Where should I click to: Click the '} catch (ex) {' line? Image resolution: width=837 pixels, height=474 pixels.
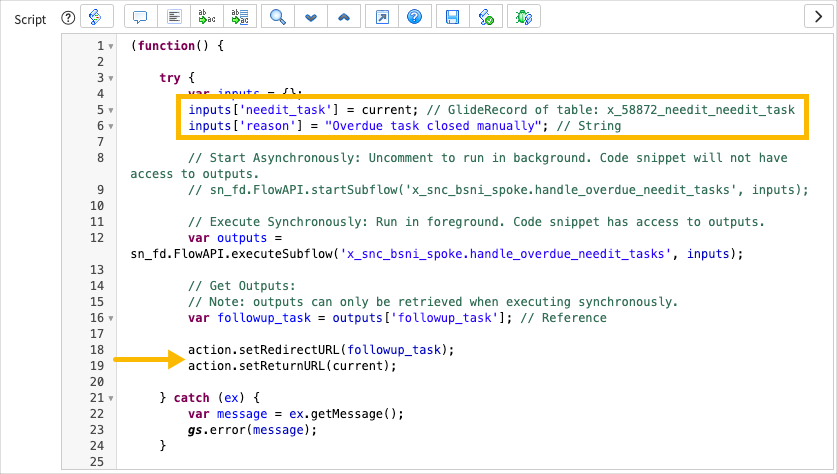(x=209, y=398)
